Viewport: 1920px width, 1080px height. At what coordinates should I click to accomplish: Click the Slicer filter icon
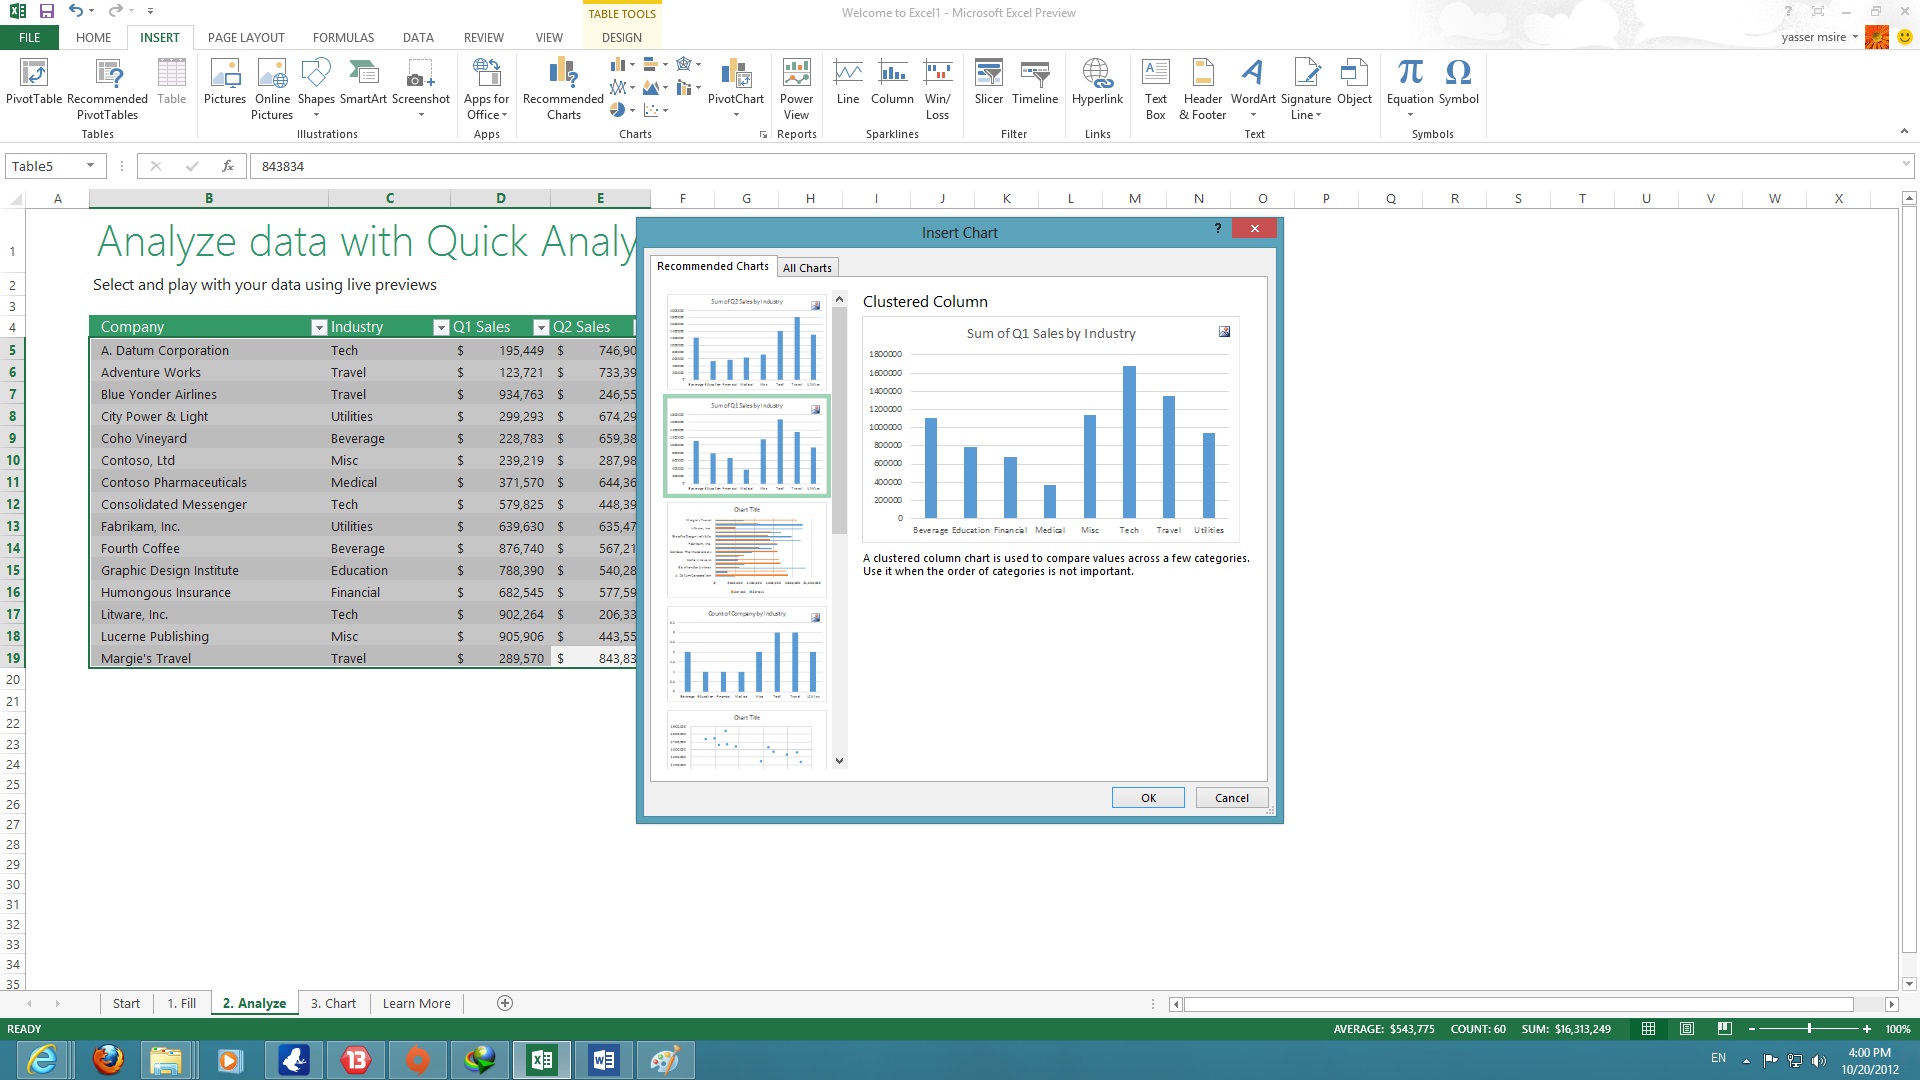(x=989, y=82)
